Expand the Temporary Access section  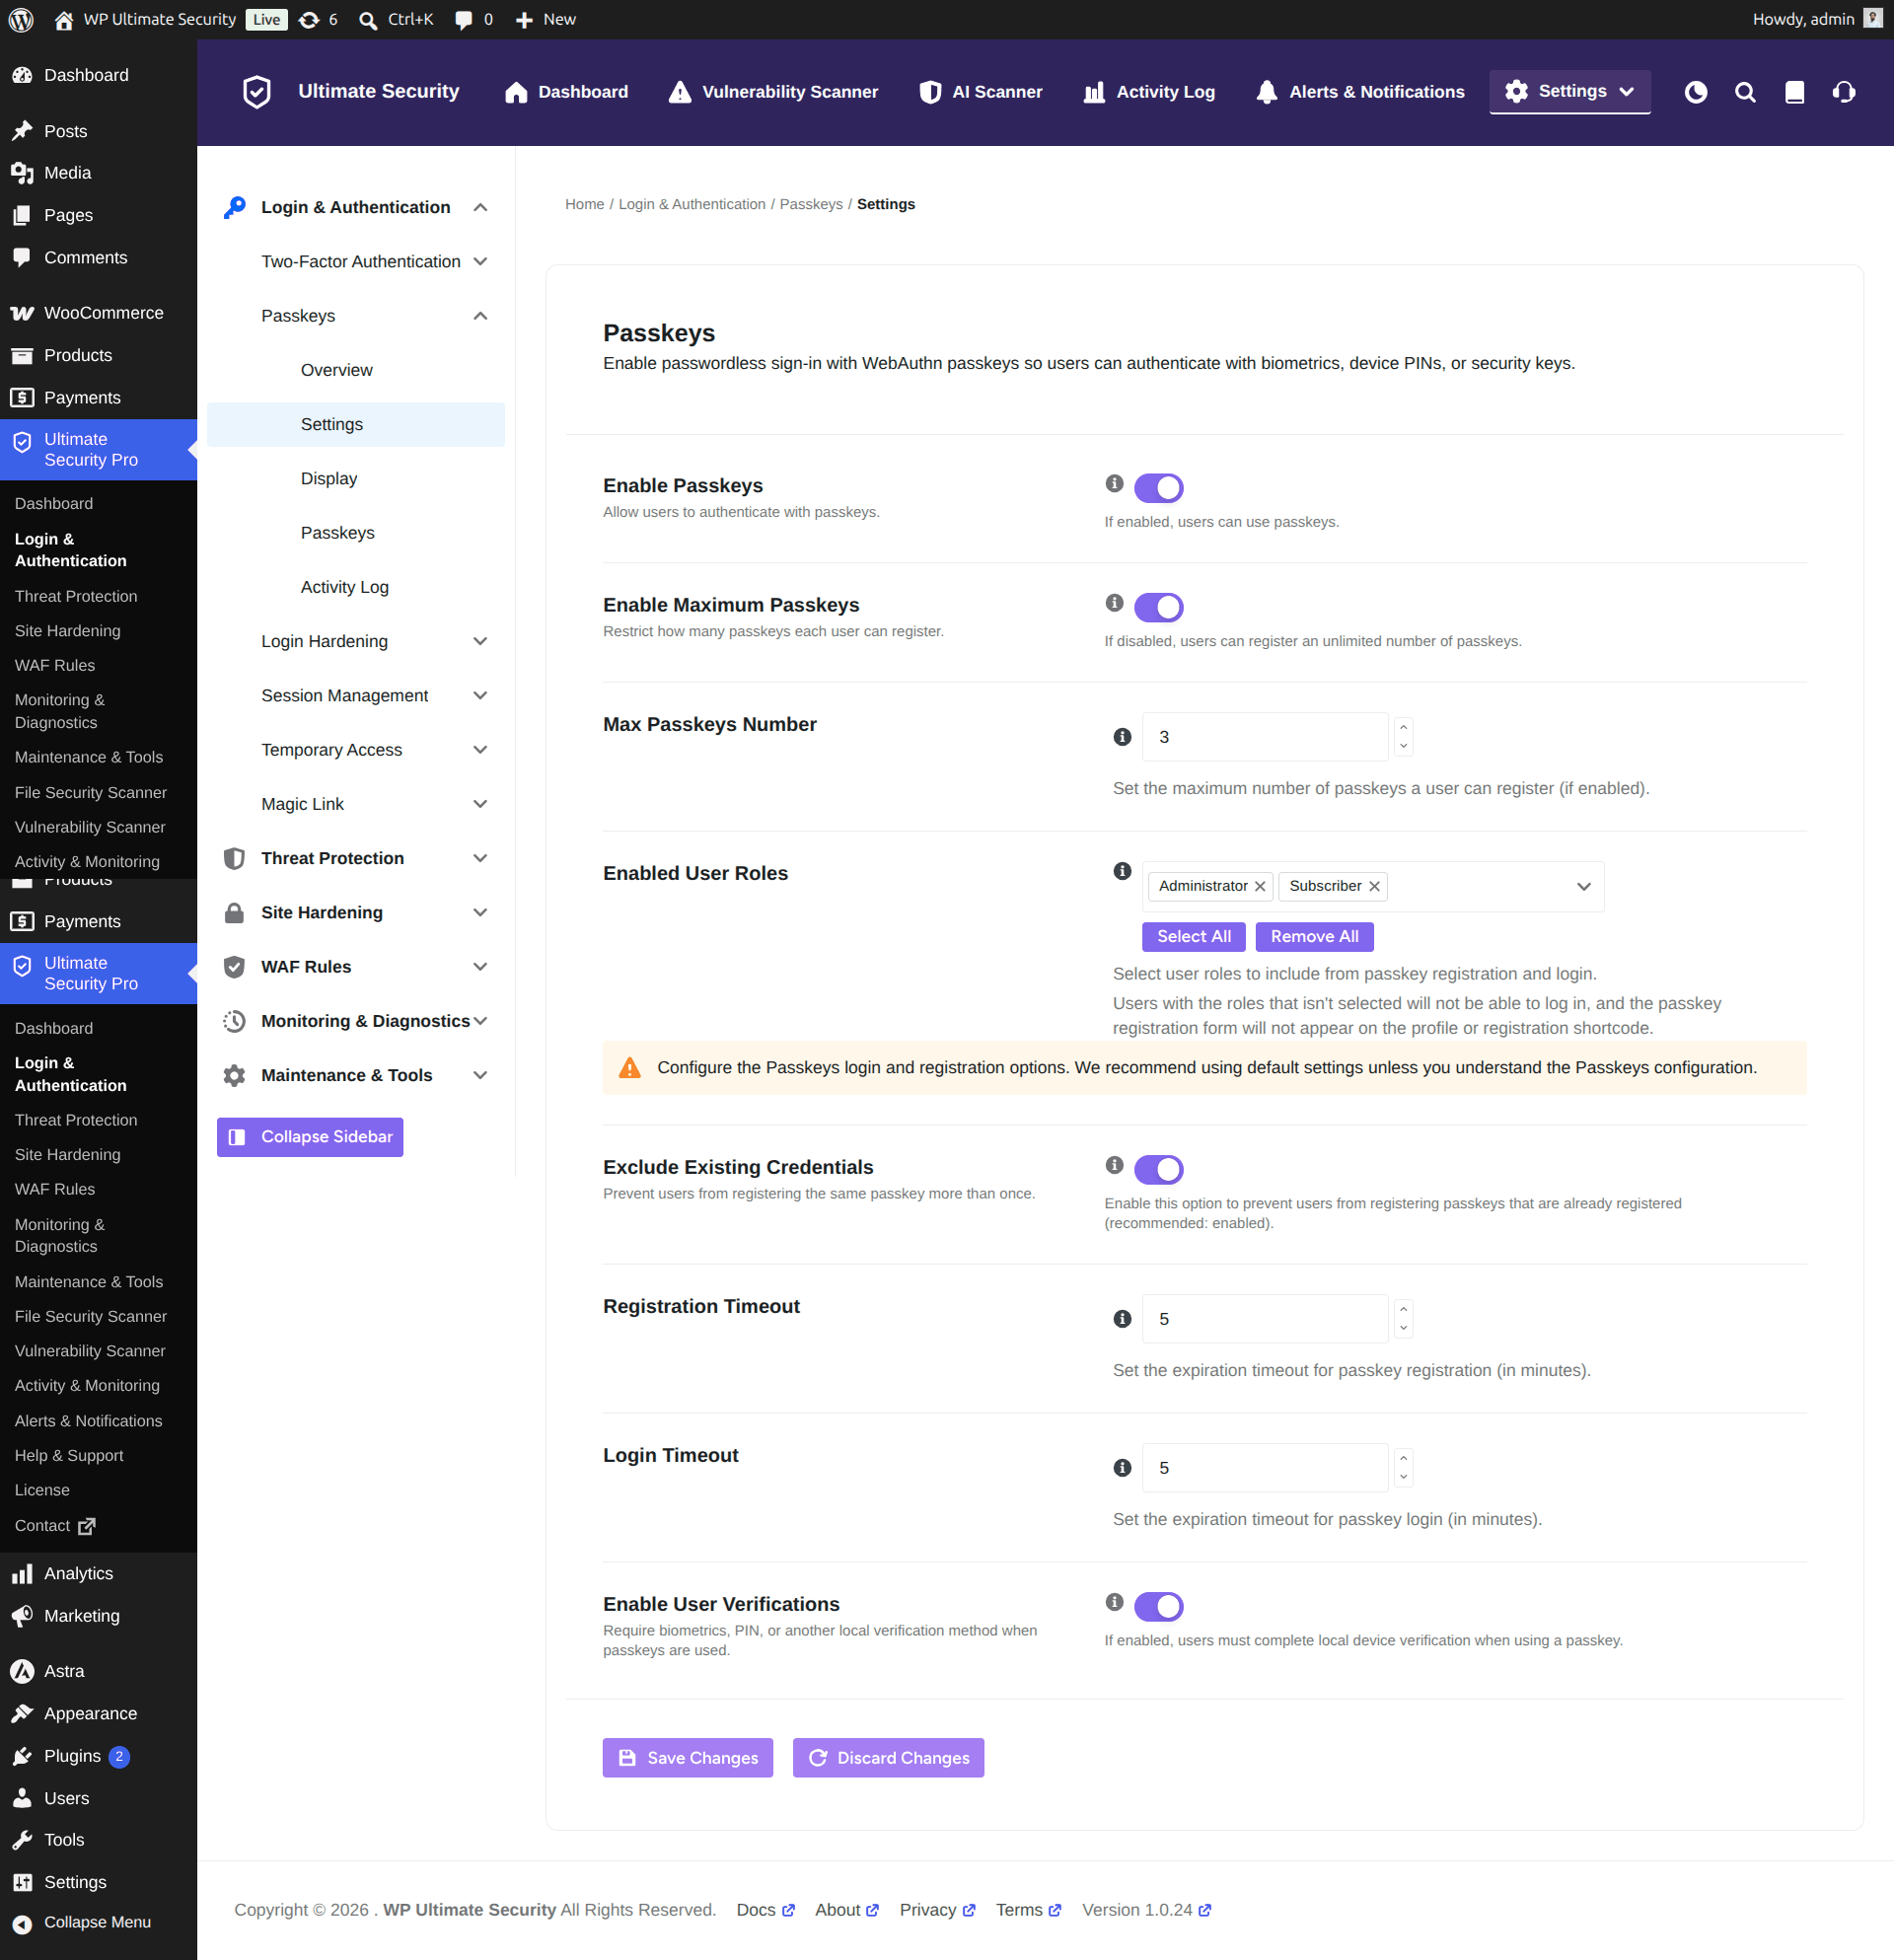pyautogui.click(x=480, y=749)
